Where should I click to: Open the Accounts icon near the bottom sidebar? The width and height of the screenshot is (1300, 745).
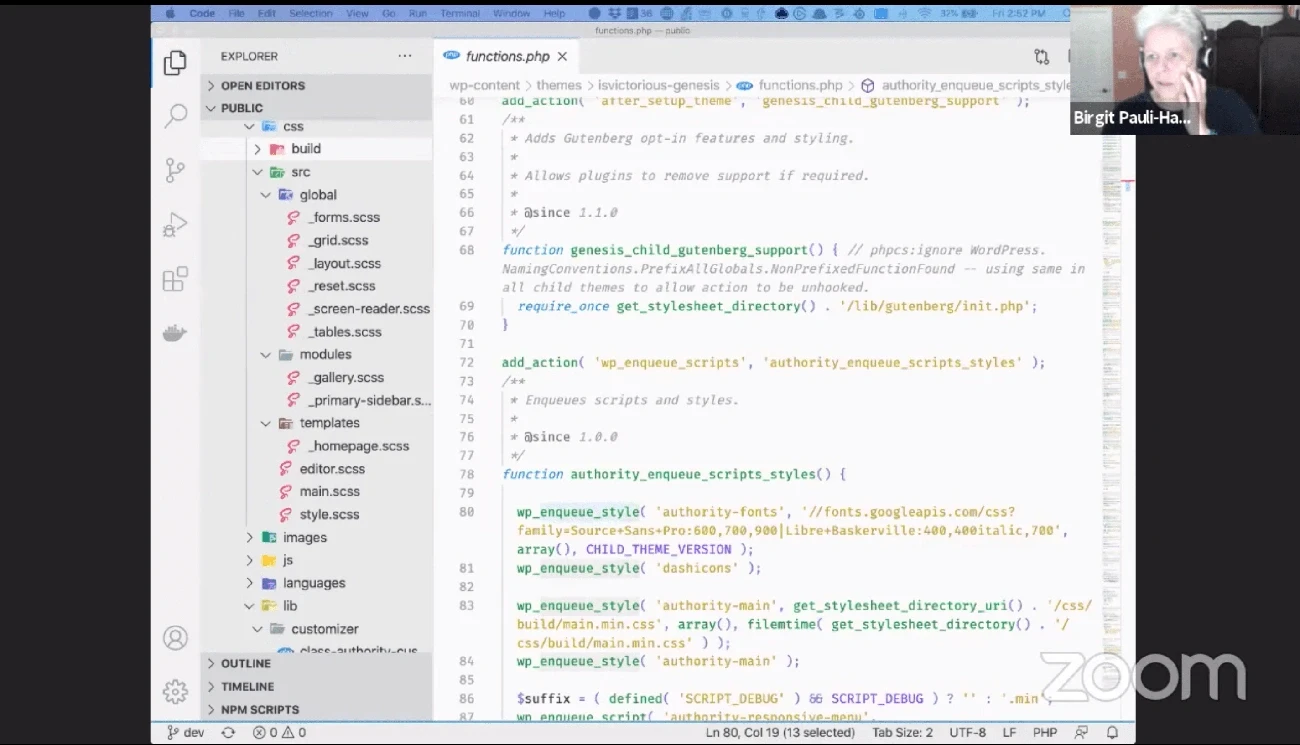click(175, 637)
